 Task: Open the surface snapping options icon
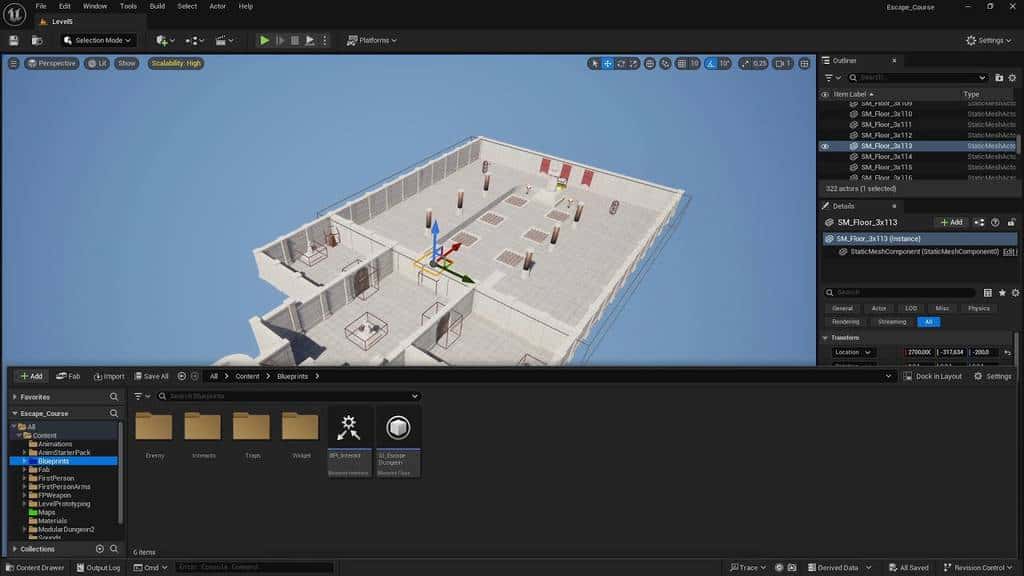click(665, 63)
